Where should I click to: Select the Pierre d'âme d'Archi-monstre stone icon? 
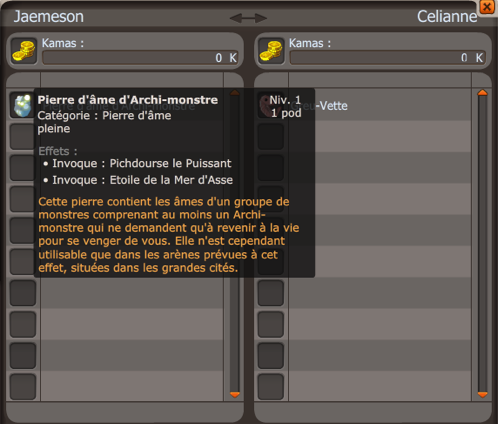tap(23, 105)
